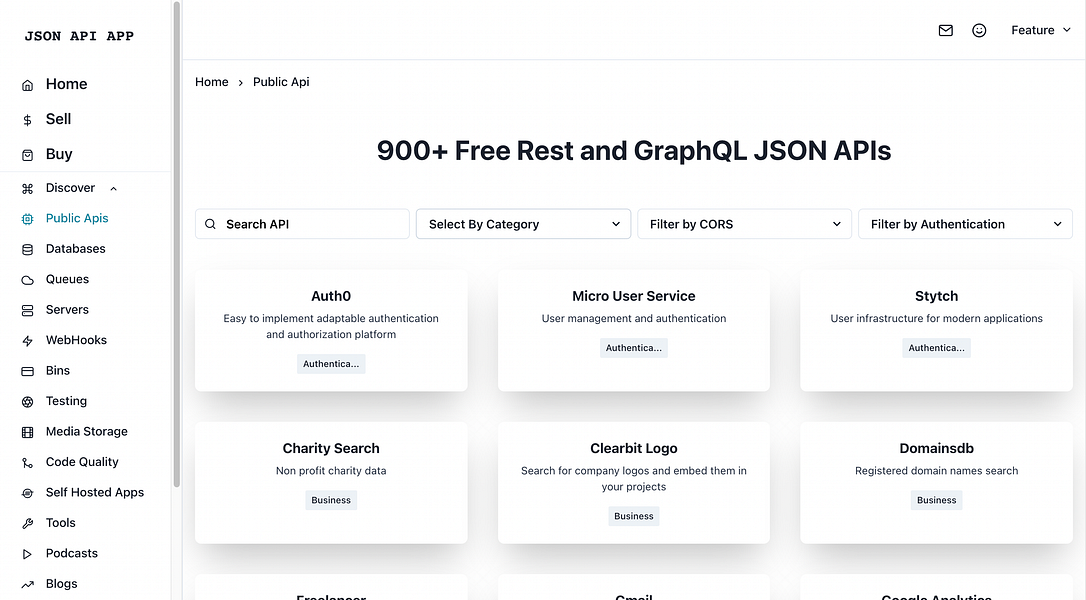Click the Authentica... tag on Micro User Service
The height and width of the screenshot is (600, 1086).
tap(634, 348)
